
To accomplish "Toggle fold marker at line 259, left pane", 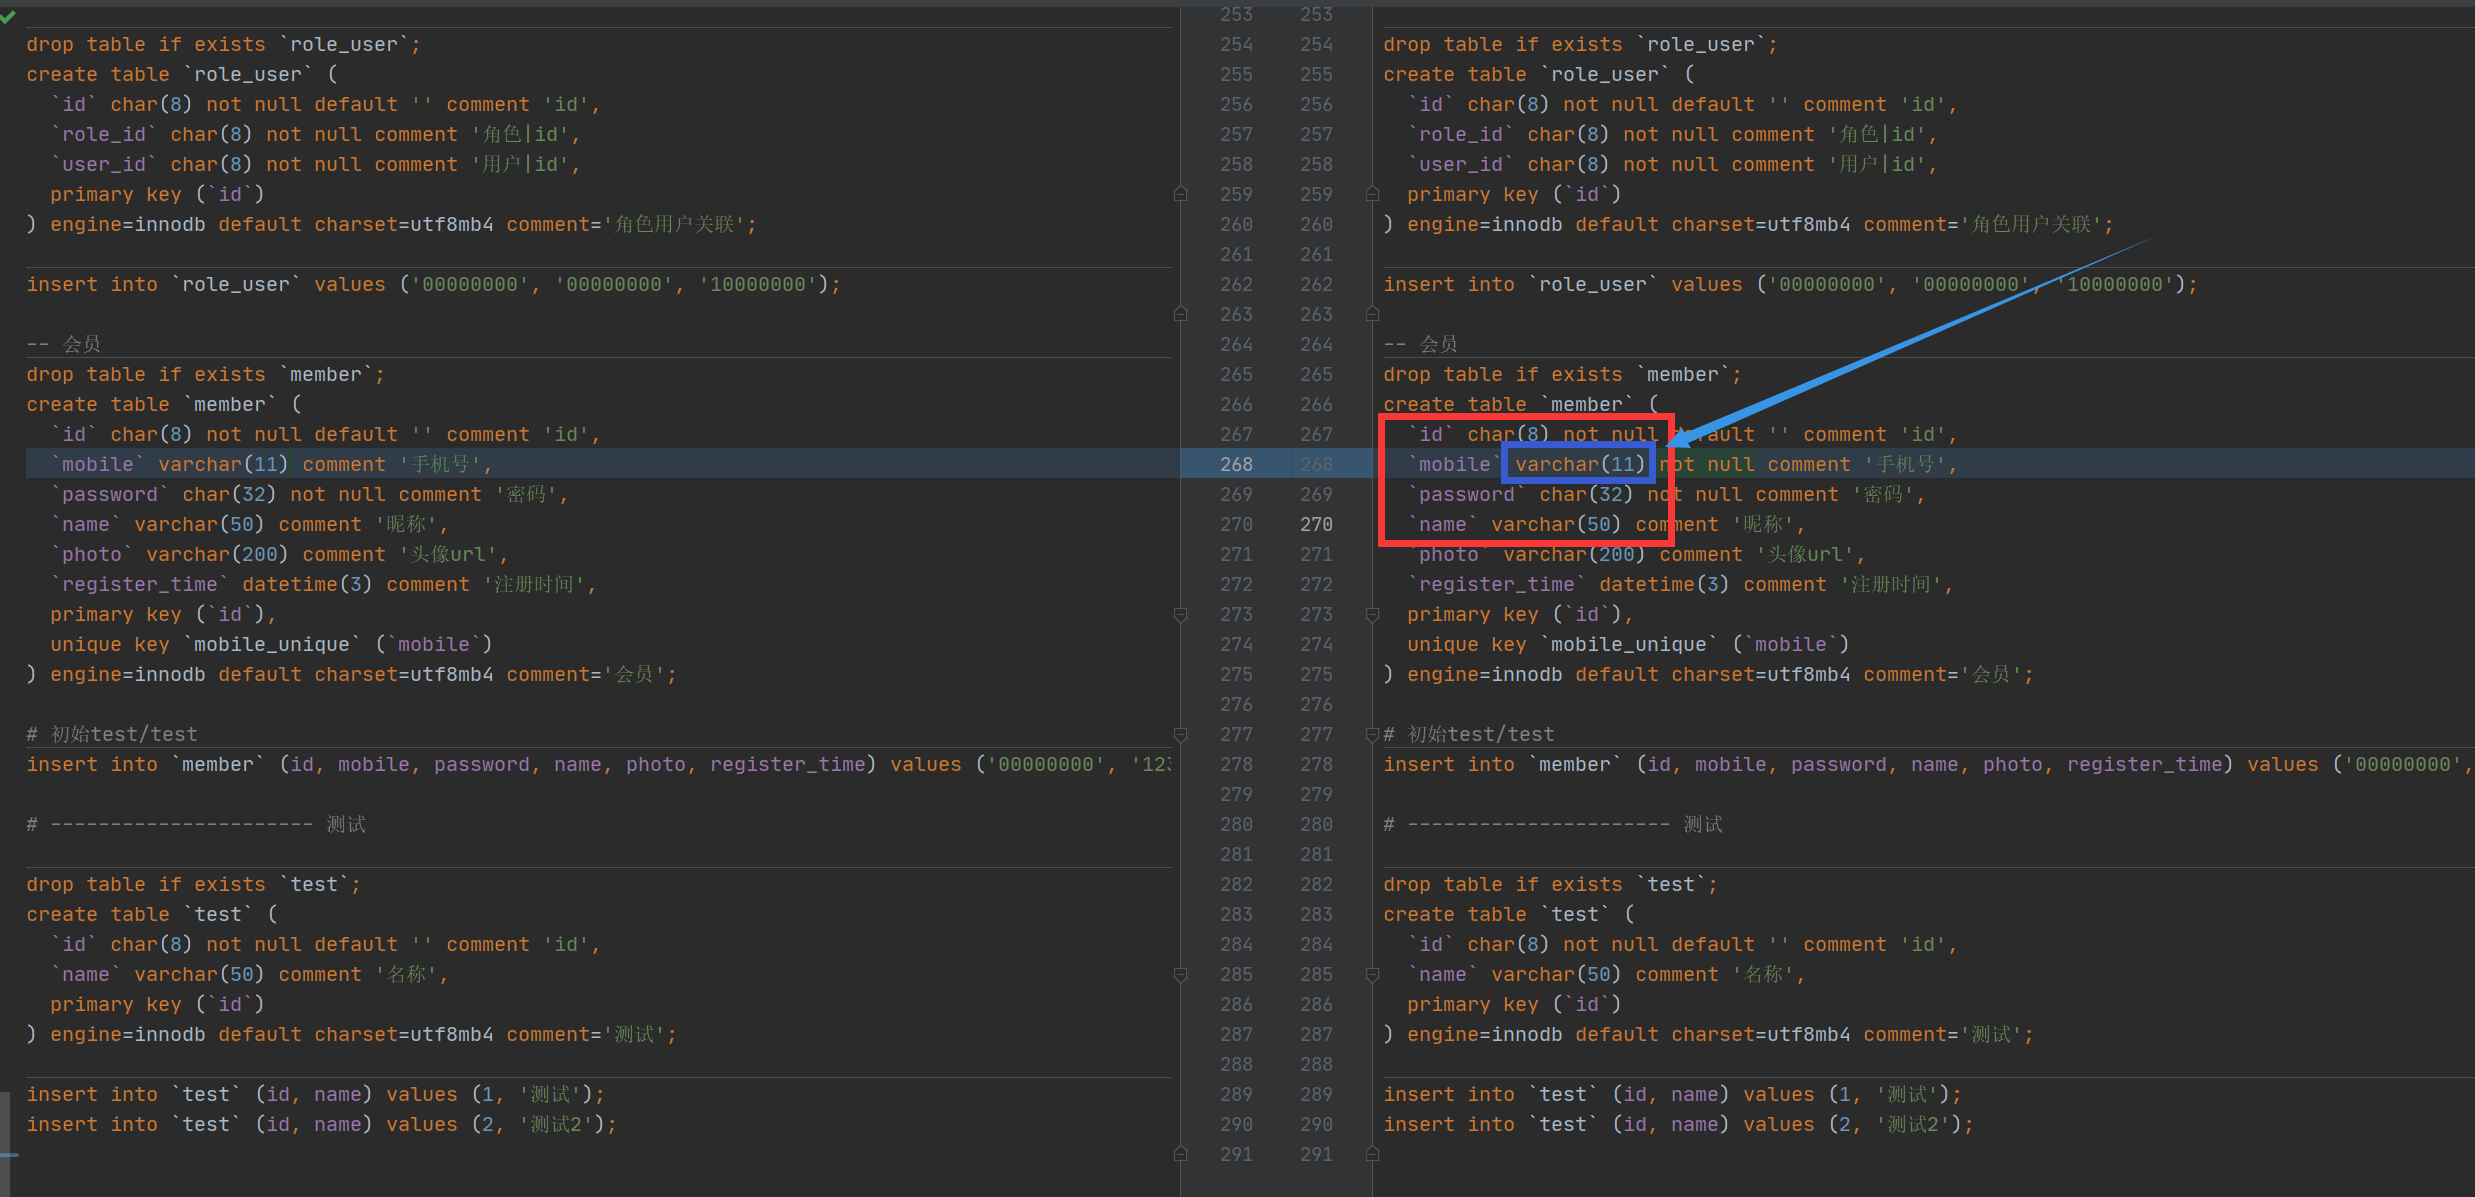I will point(1180,194).
